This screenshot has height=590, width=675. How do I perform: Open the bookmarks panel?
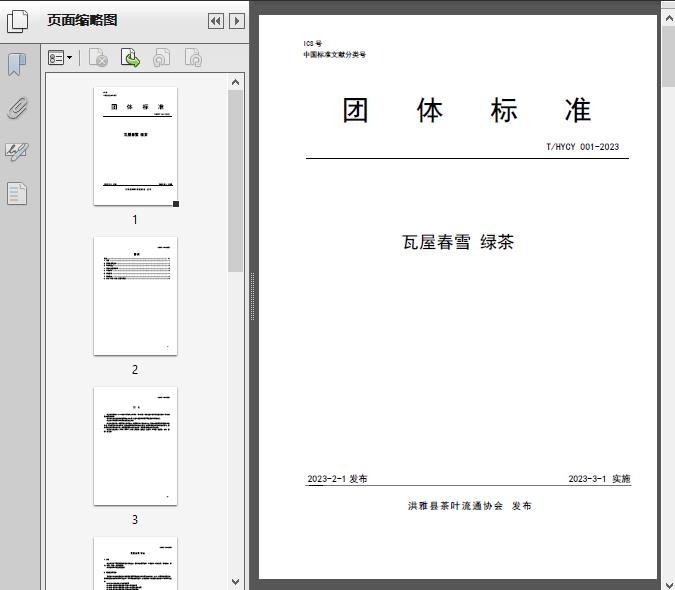pos(17,65)
